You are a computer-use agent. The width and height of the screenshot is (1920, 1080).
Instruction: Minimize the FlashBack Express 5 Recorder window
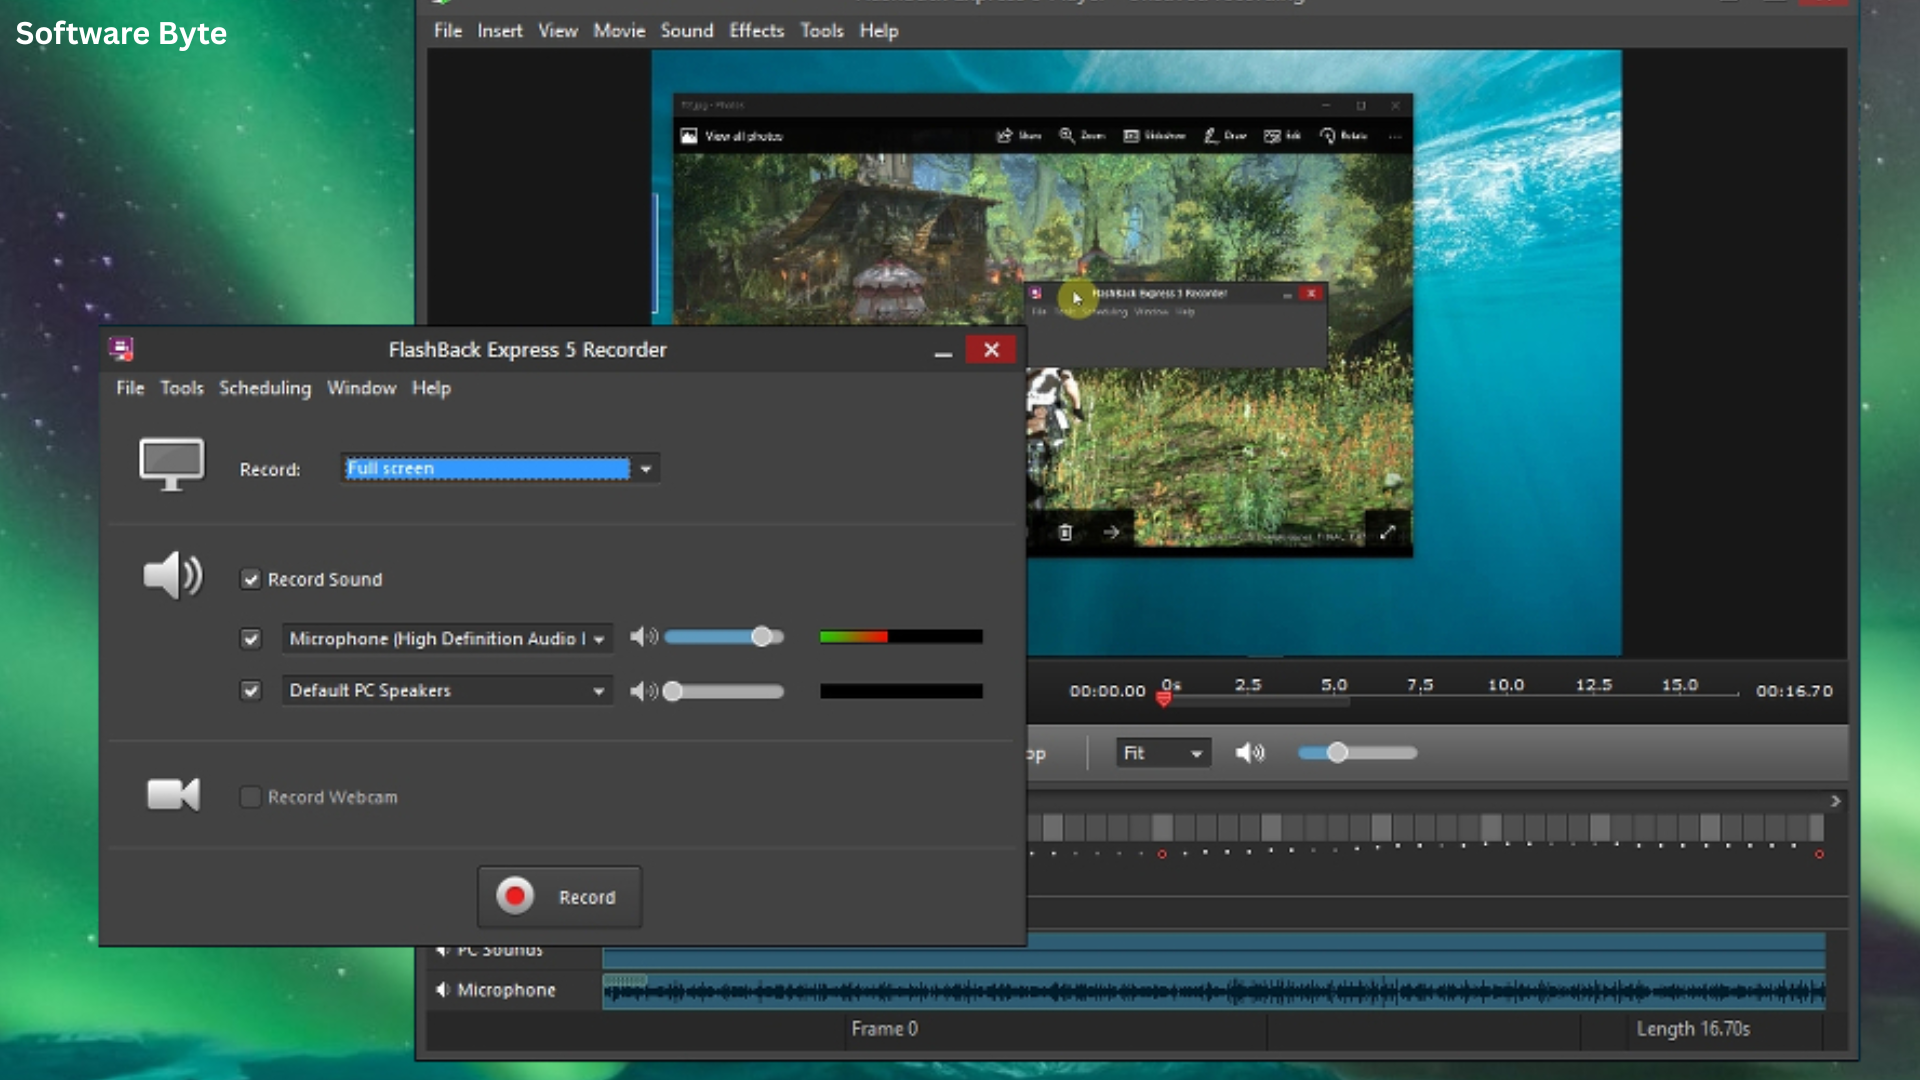(943, 350)
